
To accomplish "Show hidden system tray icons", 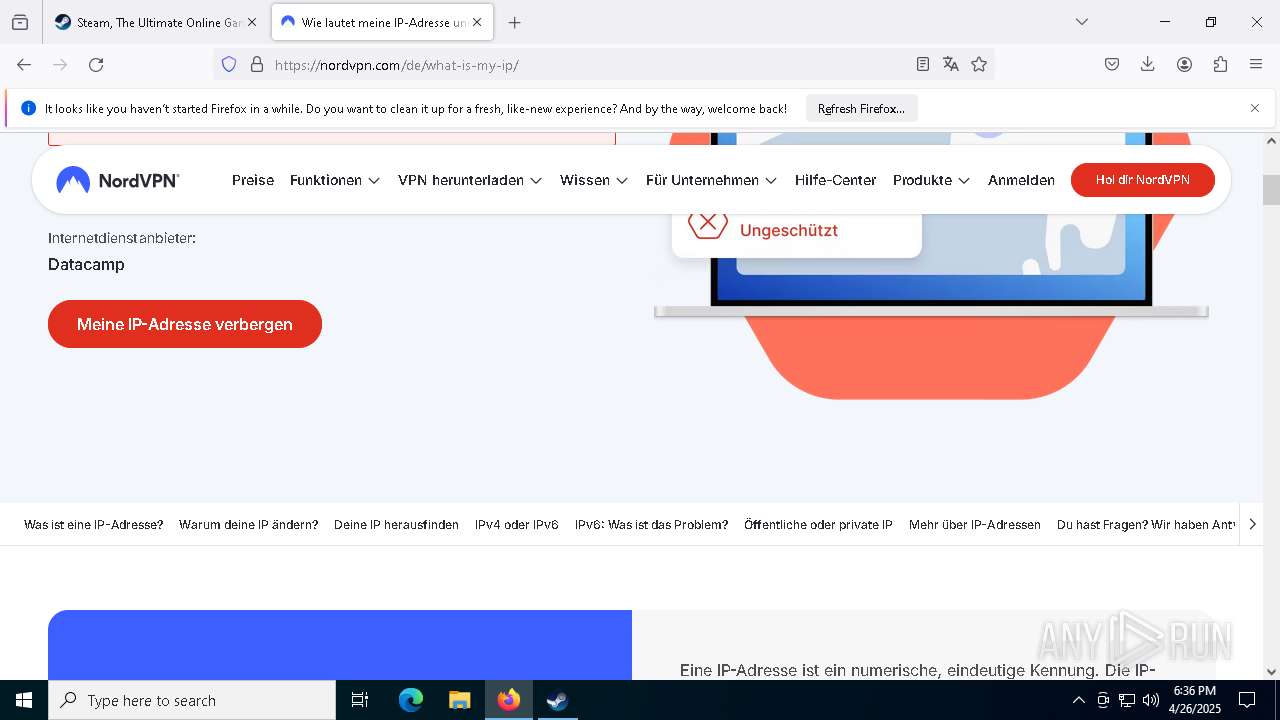I will pyautogui.click(x=1078, y=700).
